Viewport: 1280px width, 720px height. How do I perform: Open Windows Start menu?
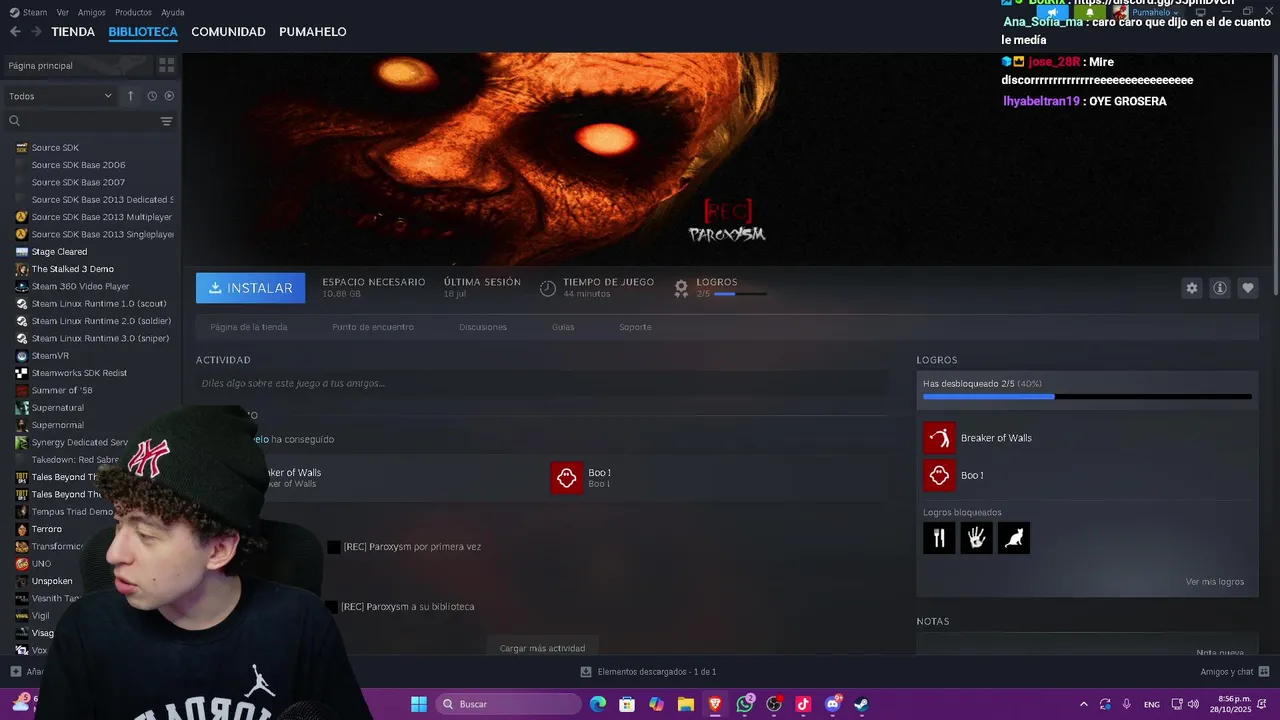click(419, 704)
